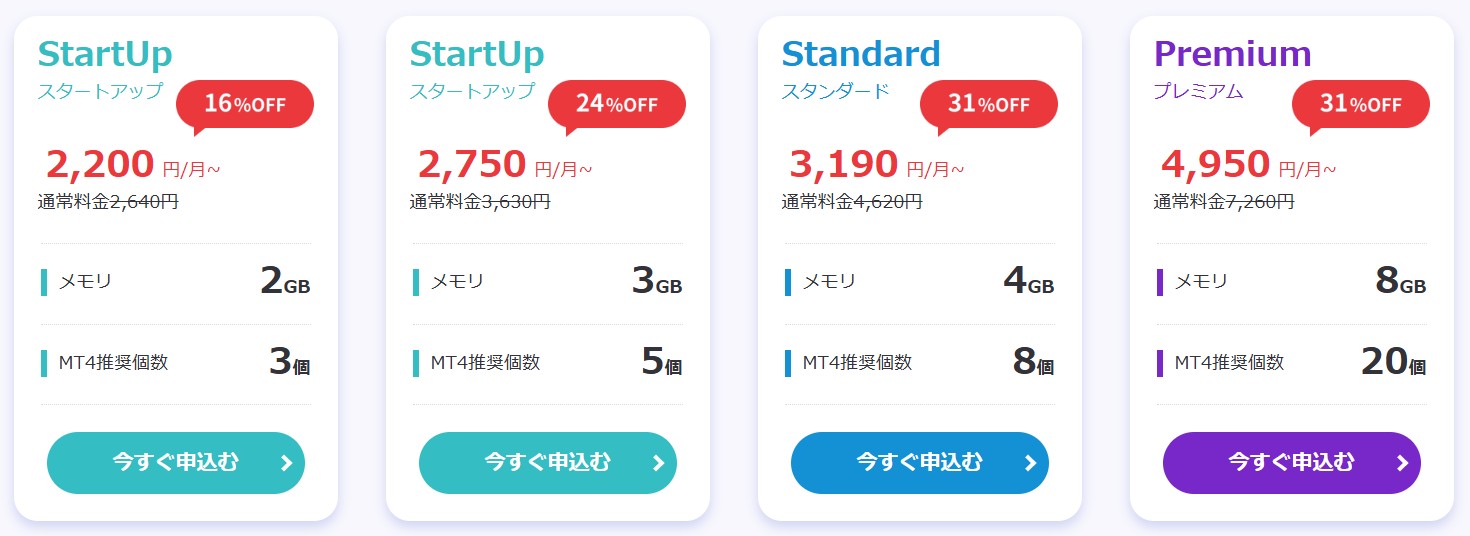1470x536 pixels.
Task: Click the Premium plan's 31%OFF badge
Action: point(1361,105)
